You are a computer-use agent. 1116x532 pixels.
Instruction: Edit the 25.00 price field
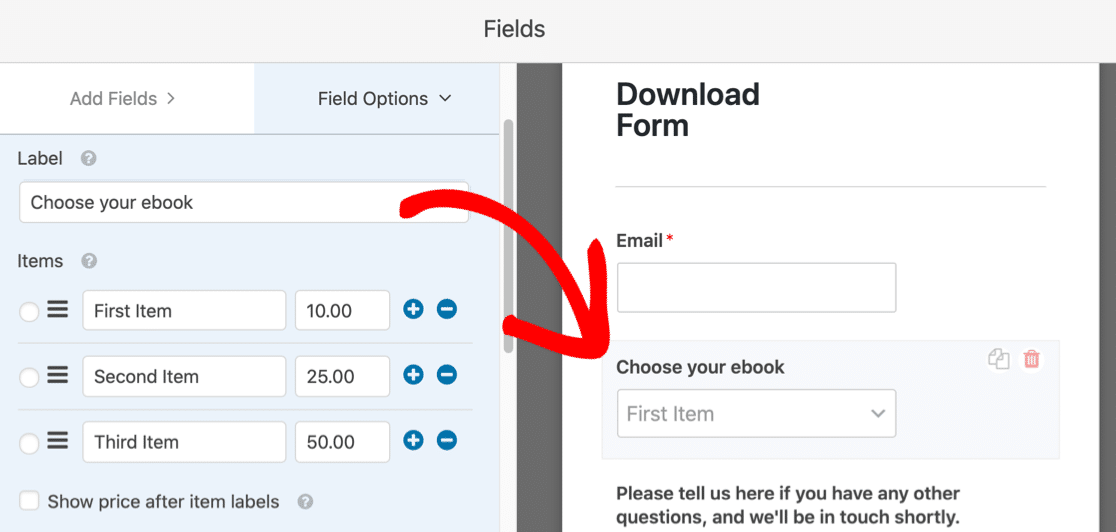(342, 377)
